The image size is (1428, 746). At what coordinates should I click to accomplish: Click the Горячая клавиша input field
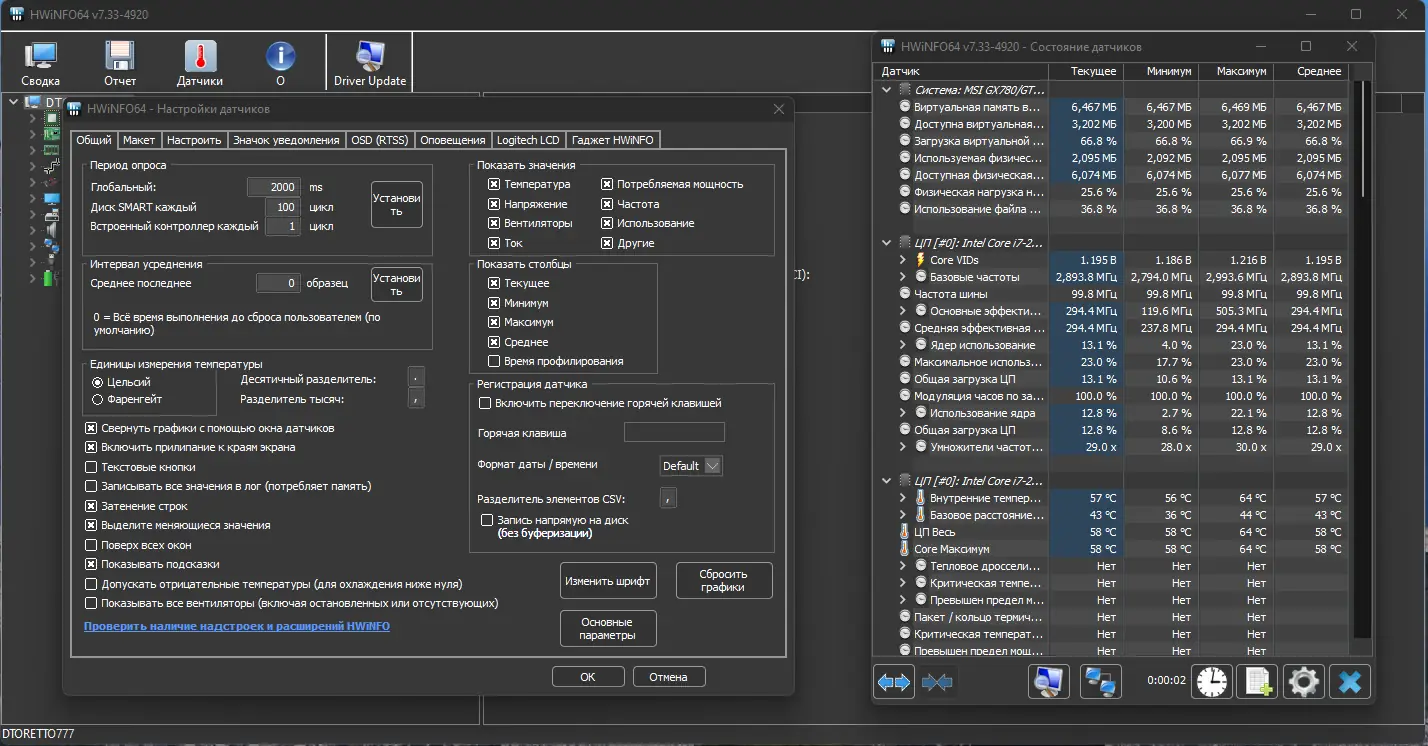click(674, 432)
